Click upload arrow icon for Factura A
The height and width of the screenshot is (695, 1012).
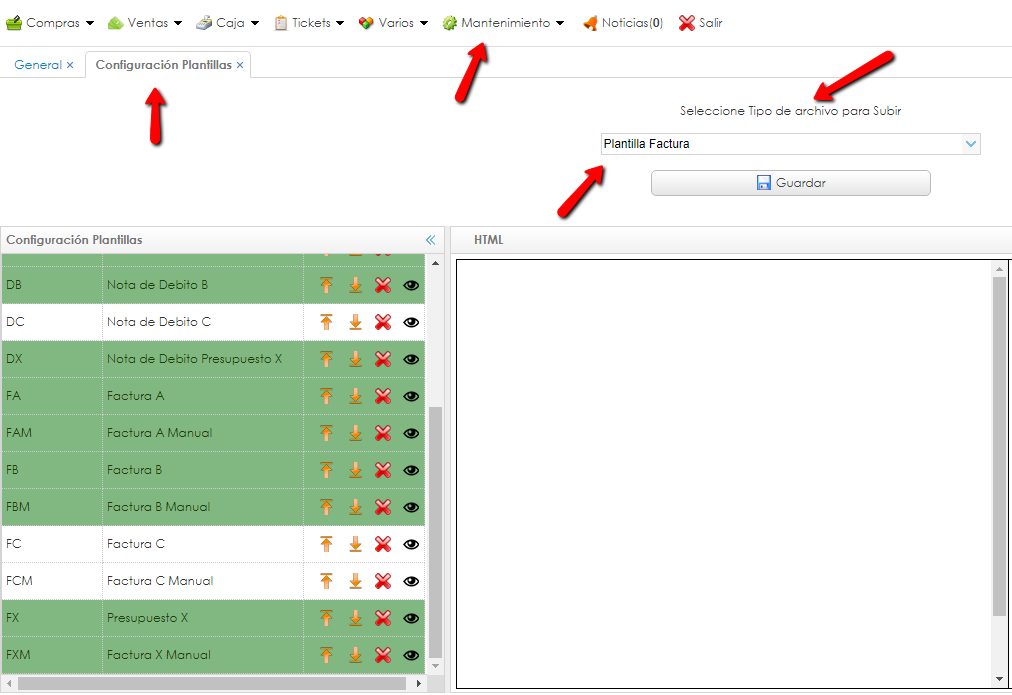[326, 396]
